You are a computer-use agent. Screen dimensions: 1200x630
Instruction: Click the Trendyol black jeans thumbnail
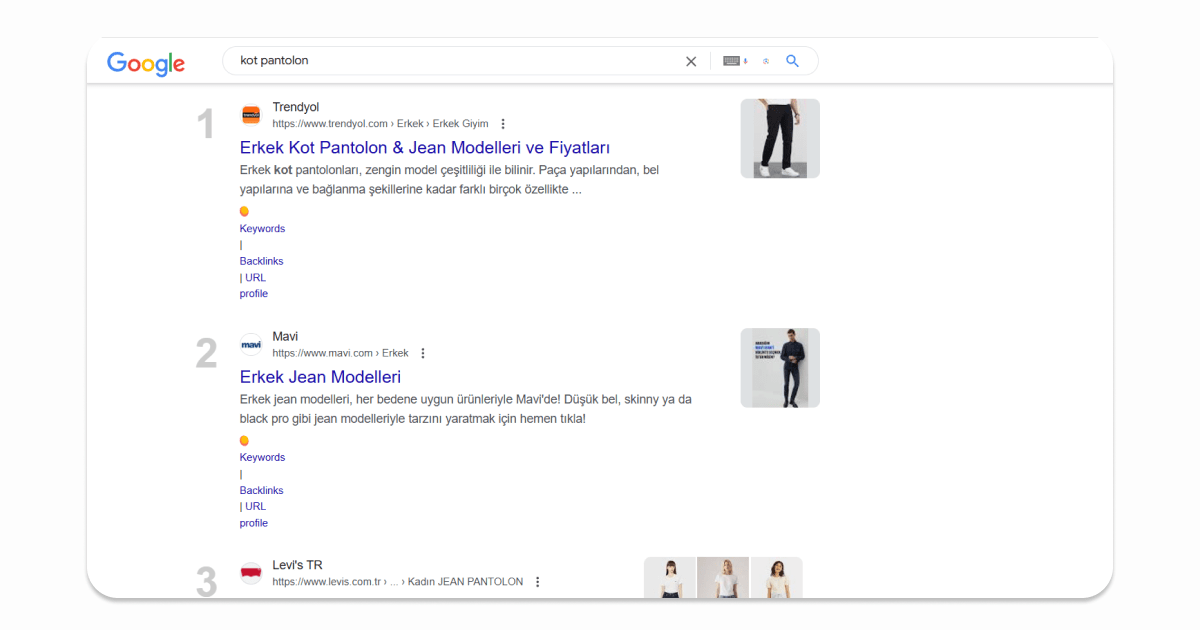[780, 138]
